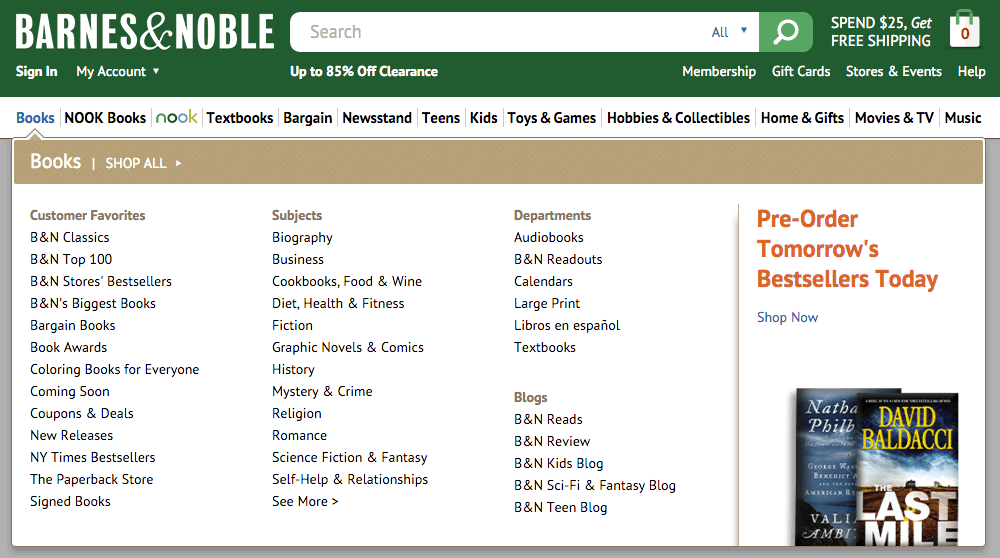The width and height of the screenshot is (1000, 558).
Task: Select the nook logo in navigation
Action: pos(176,117)
